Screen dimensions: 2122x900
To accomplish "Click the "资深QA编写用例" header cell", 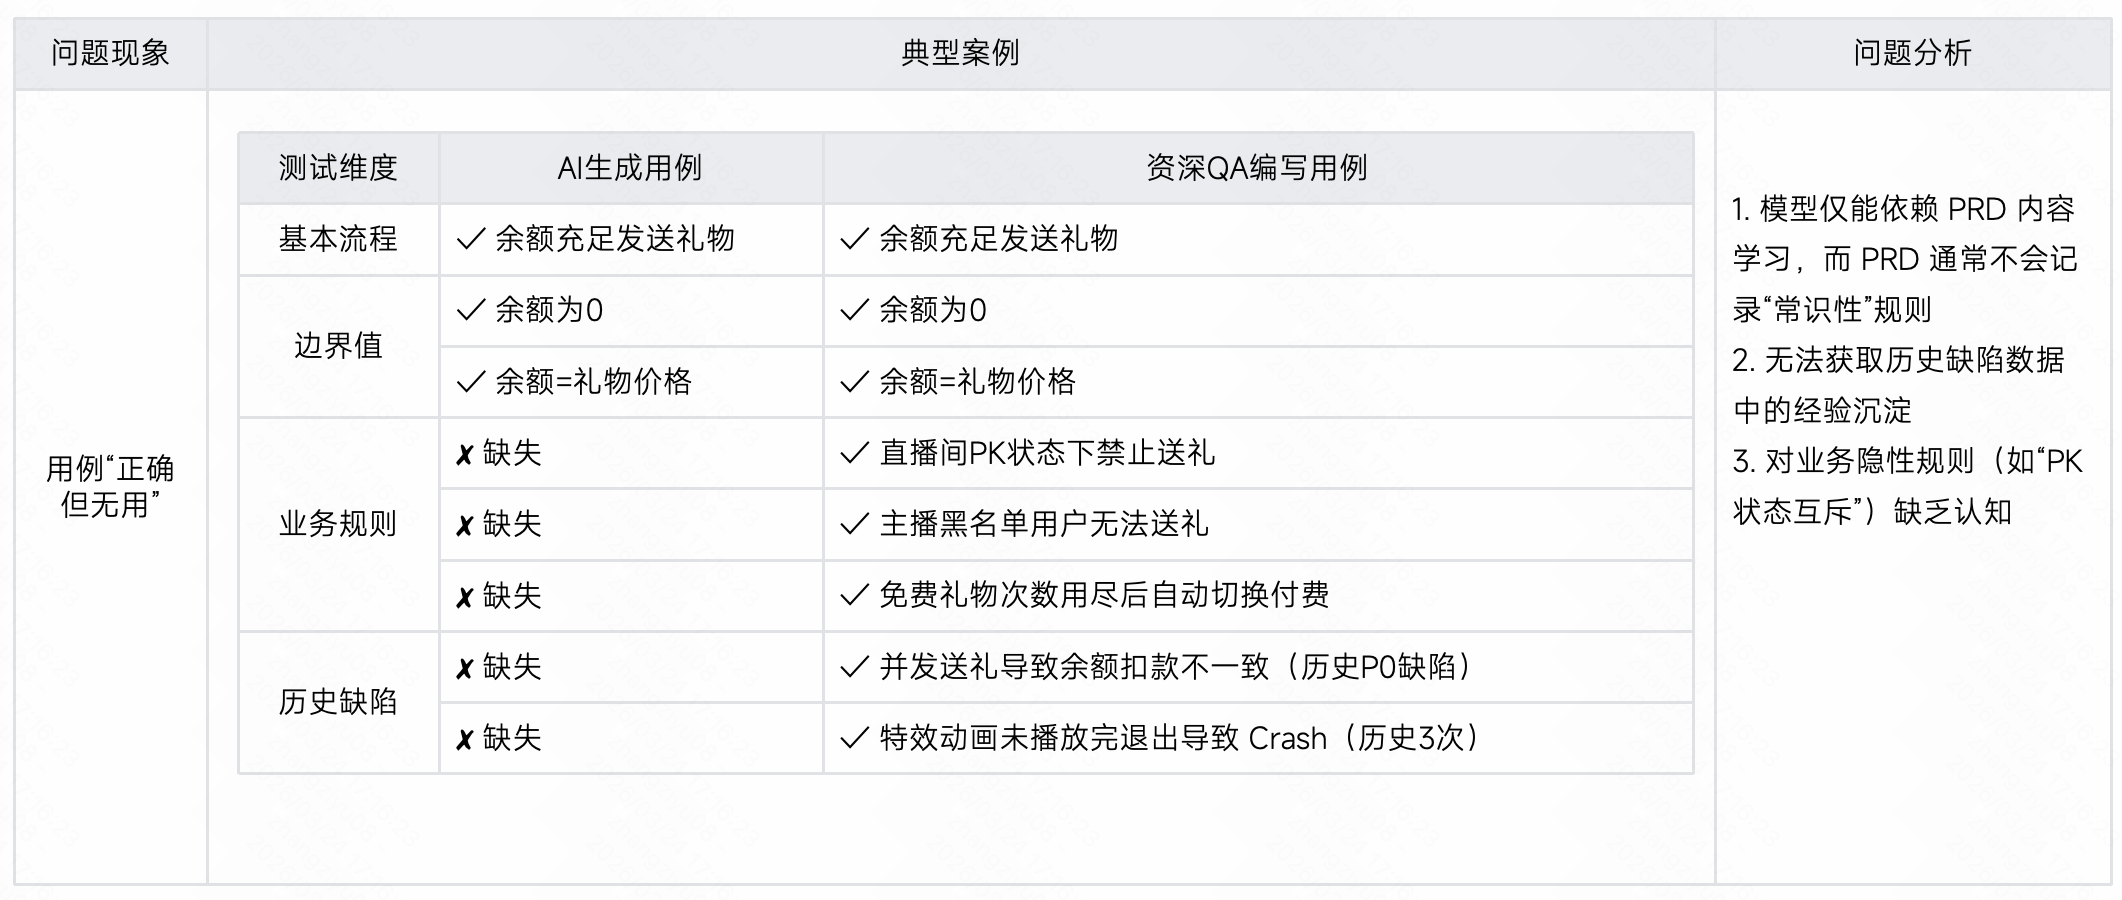I will (1256, 168).
